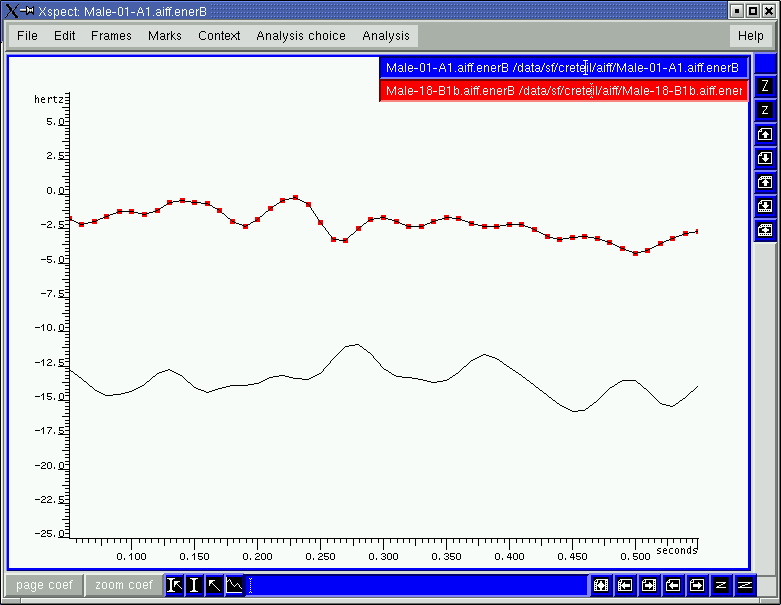This screenshot has width=781, height=605.
Task: Select the diagonal arrow pointer tool
Action: click(214, 585)
